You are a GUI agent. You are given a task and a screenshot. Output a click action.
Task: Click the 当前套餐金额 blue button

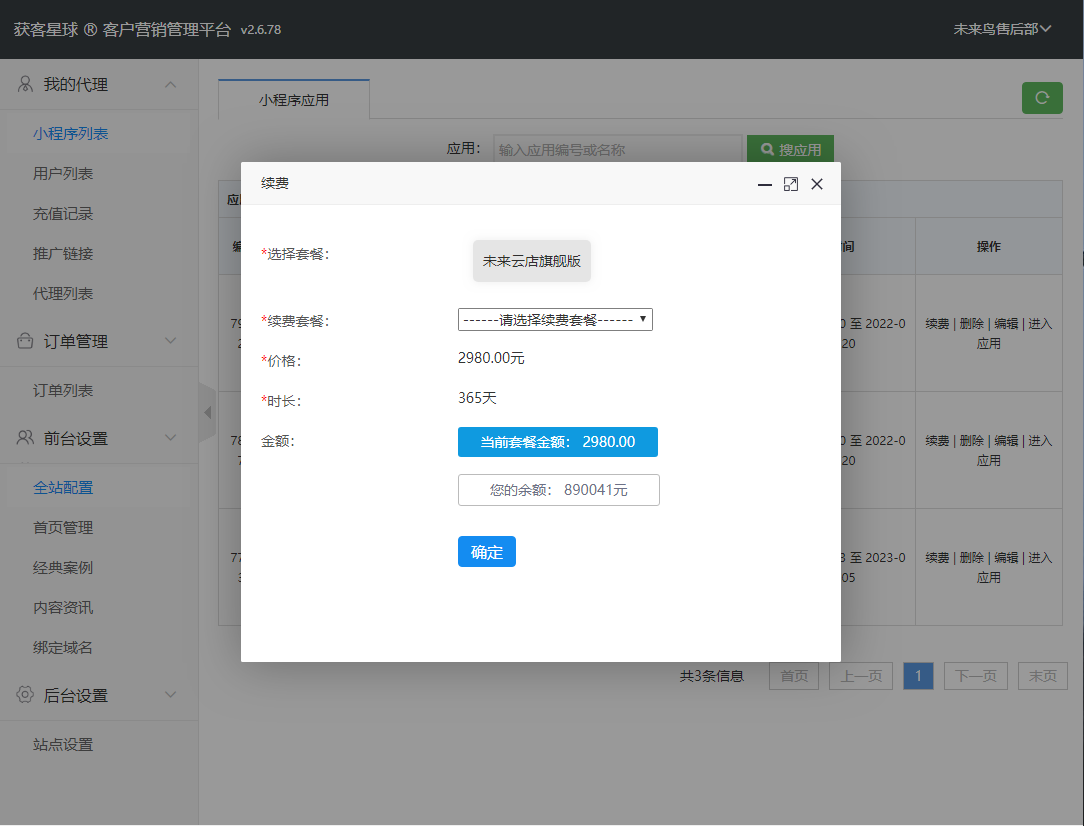[x=557, y=442]
